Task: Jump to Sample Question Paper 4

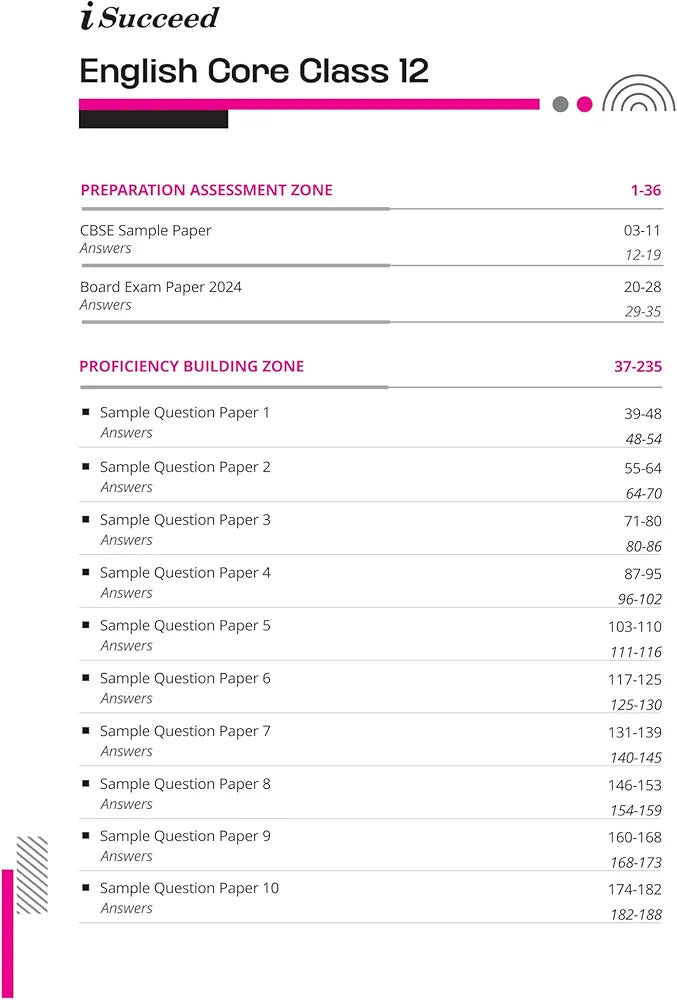Action: (x=185, y=573)
